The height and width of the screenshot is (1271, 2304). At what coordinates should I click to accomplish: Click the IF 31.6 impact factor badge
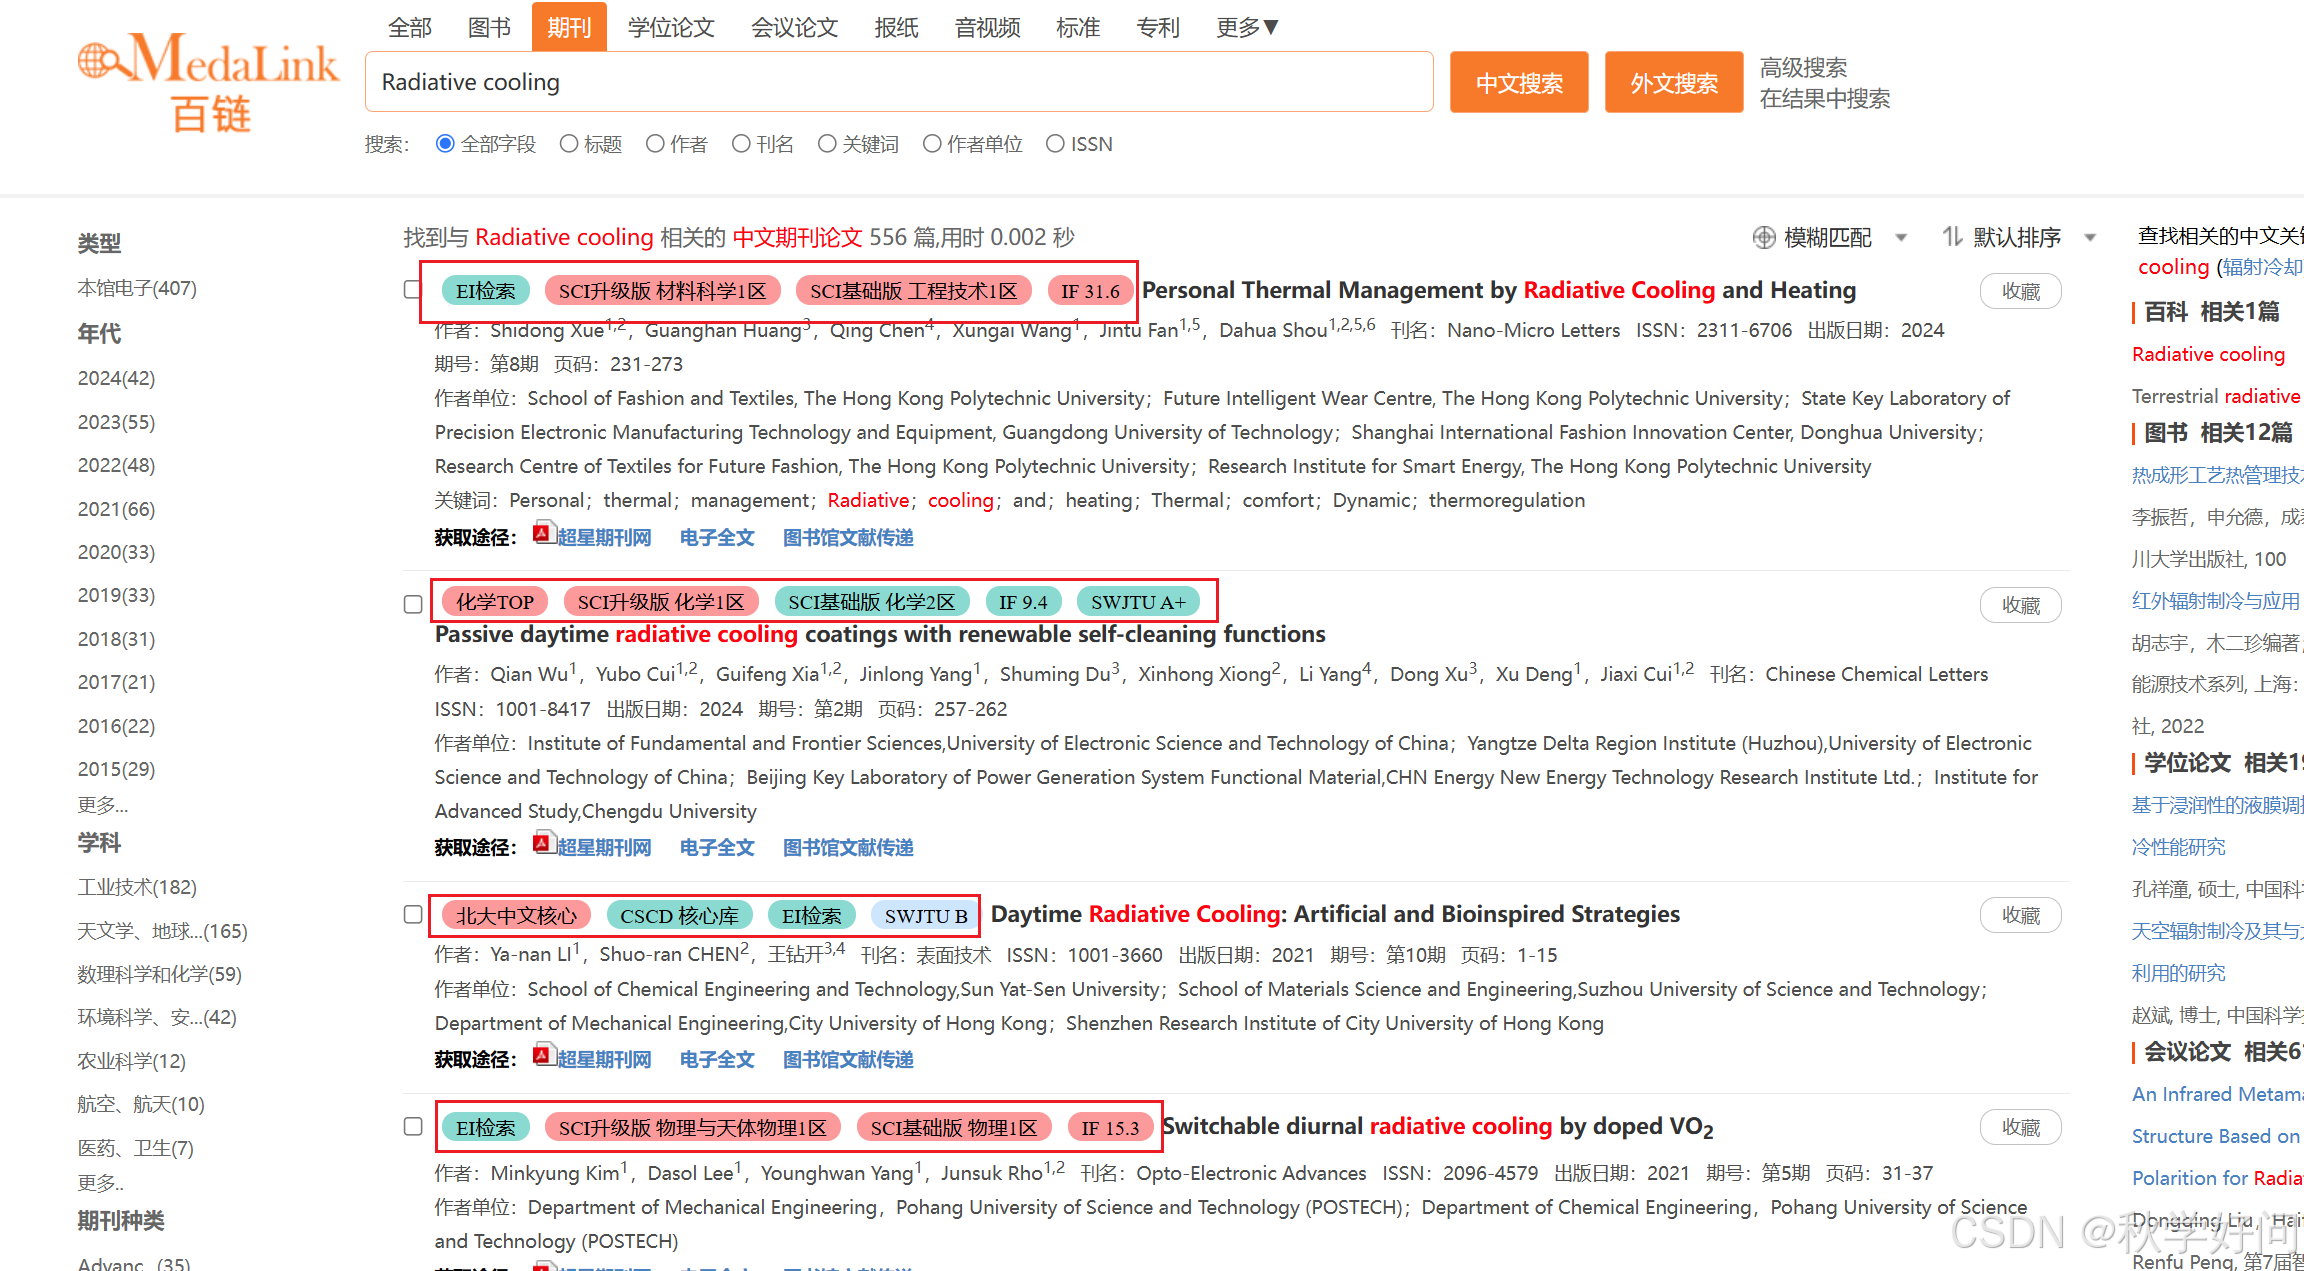click(1090, 292)
